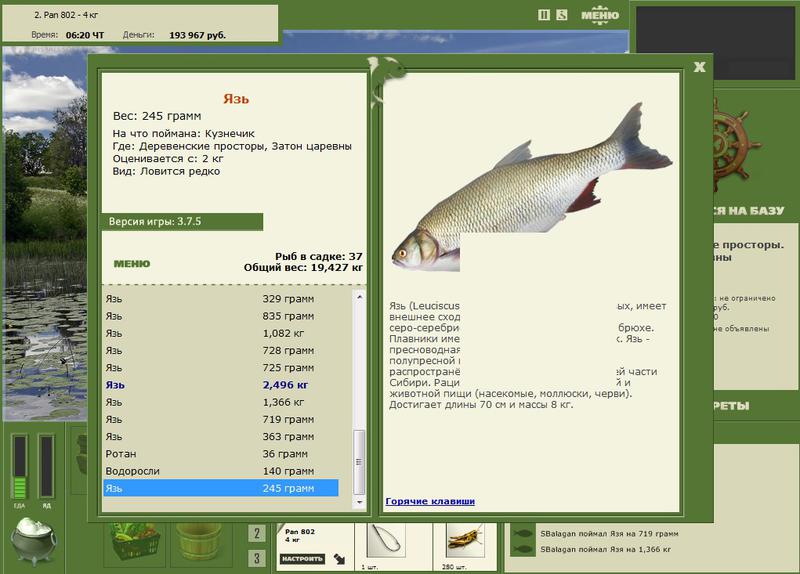Select the highlighted Язь 245 грамм row

point(221,488)
